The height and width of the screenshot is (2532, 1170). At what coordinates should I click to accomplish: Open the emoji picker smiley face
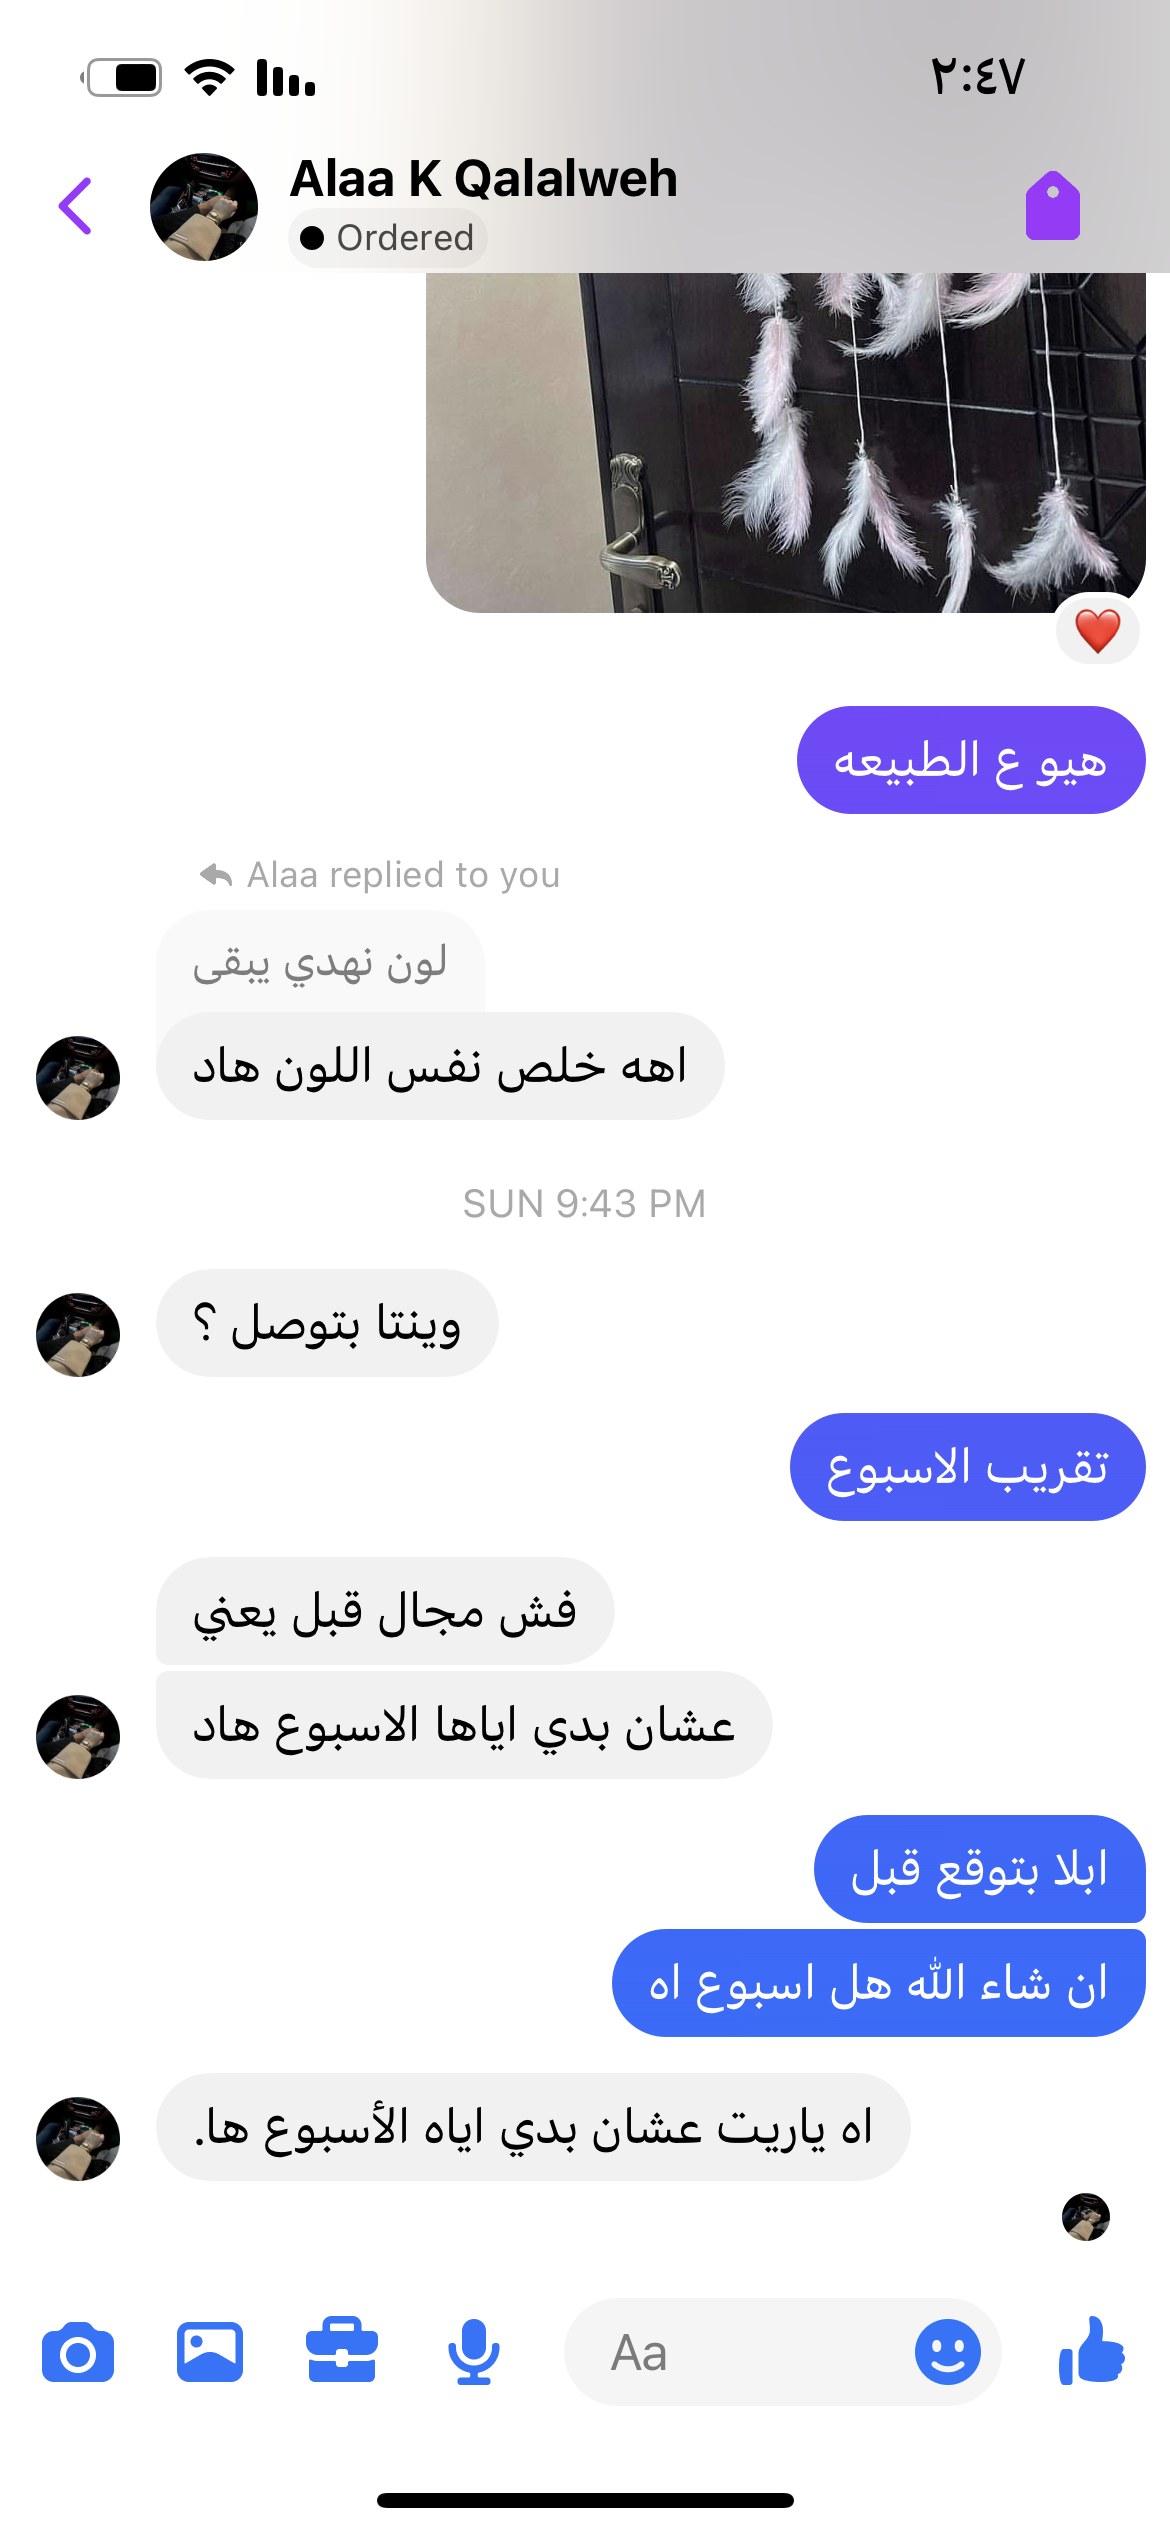pos(948,2352)
